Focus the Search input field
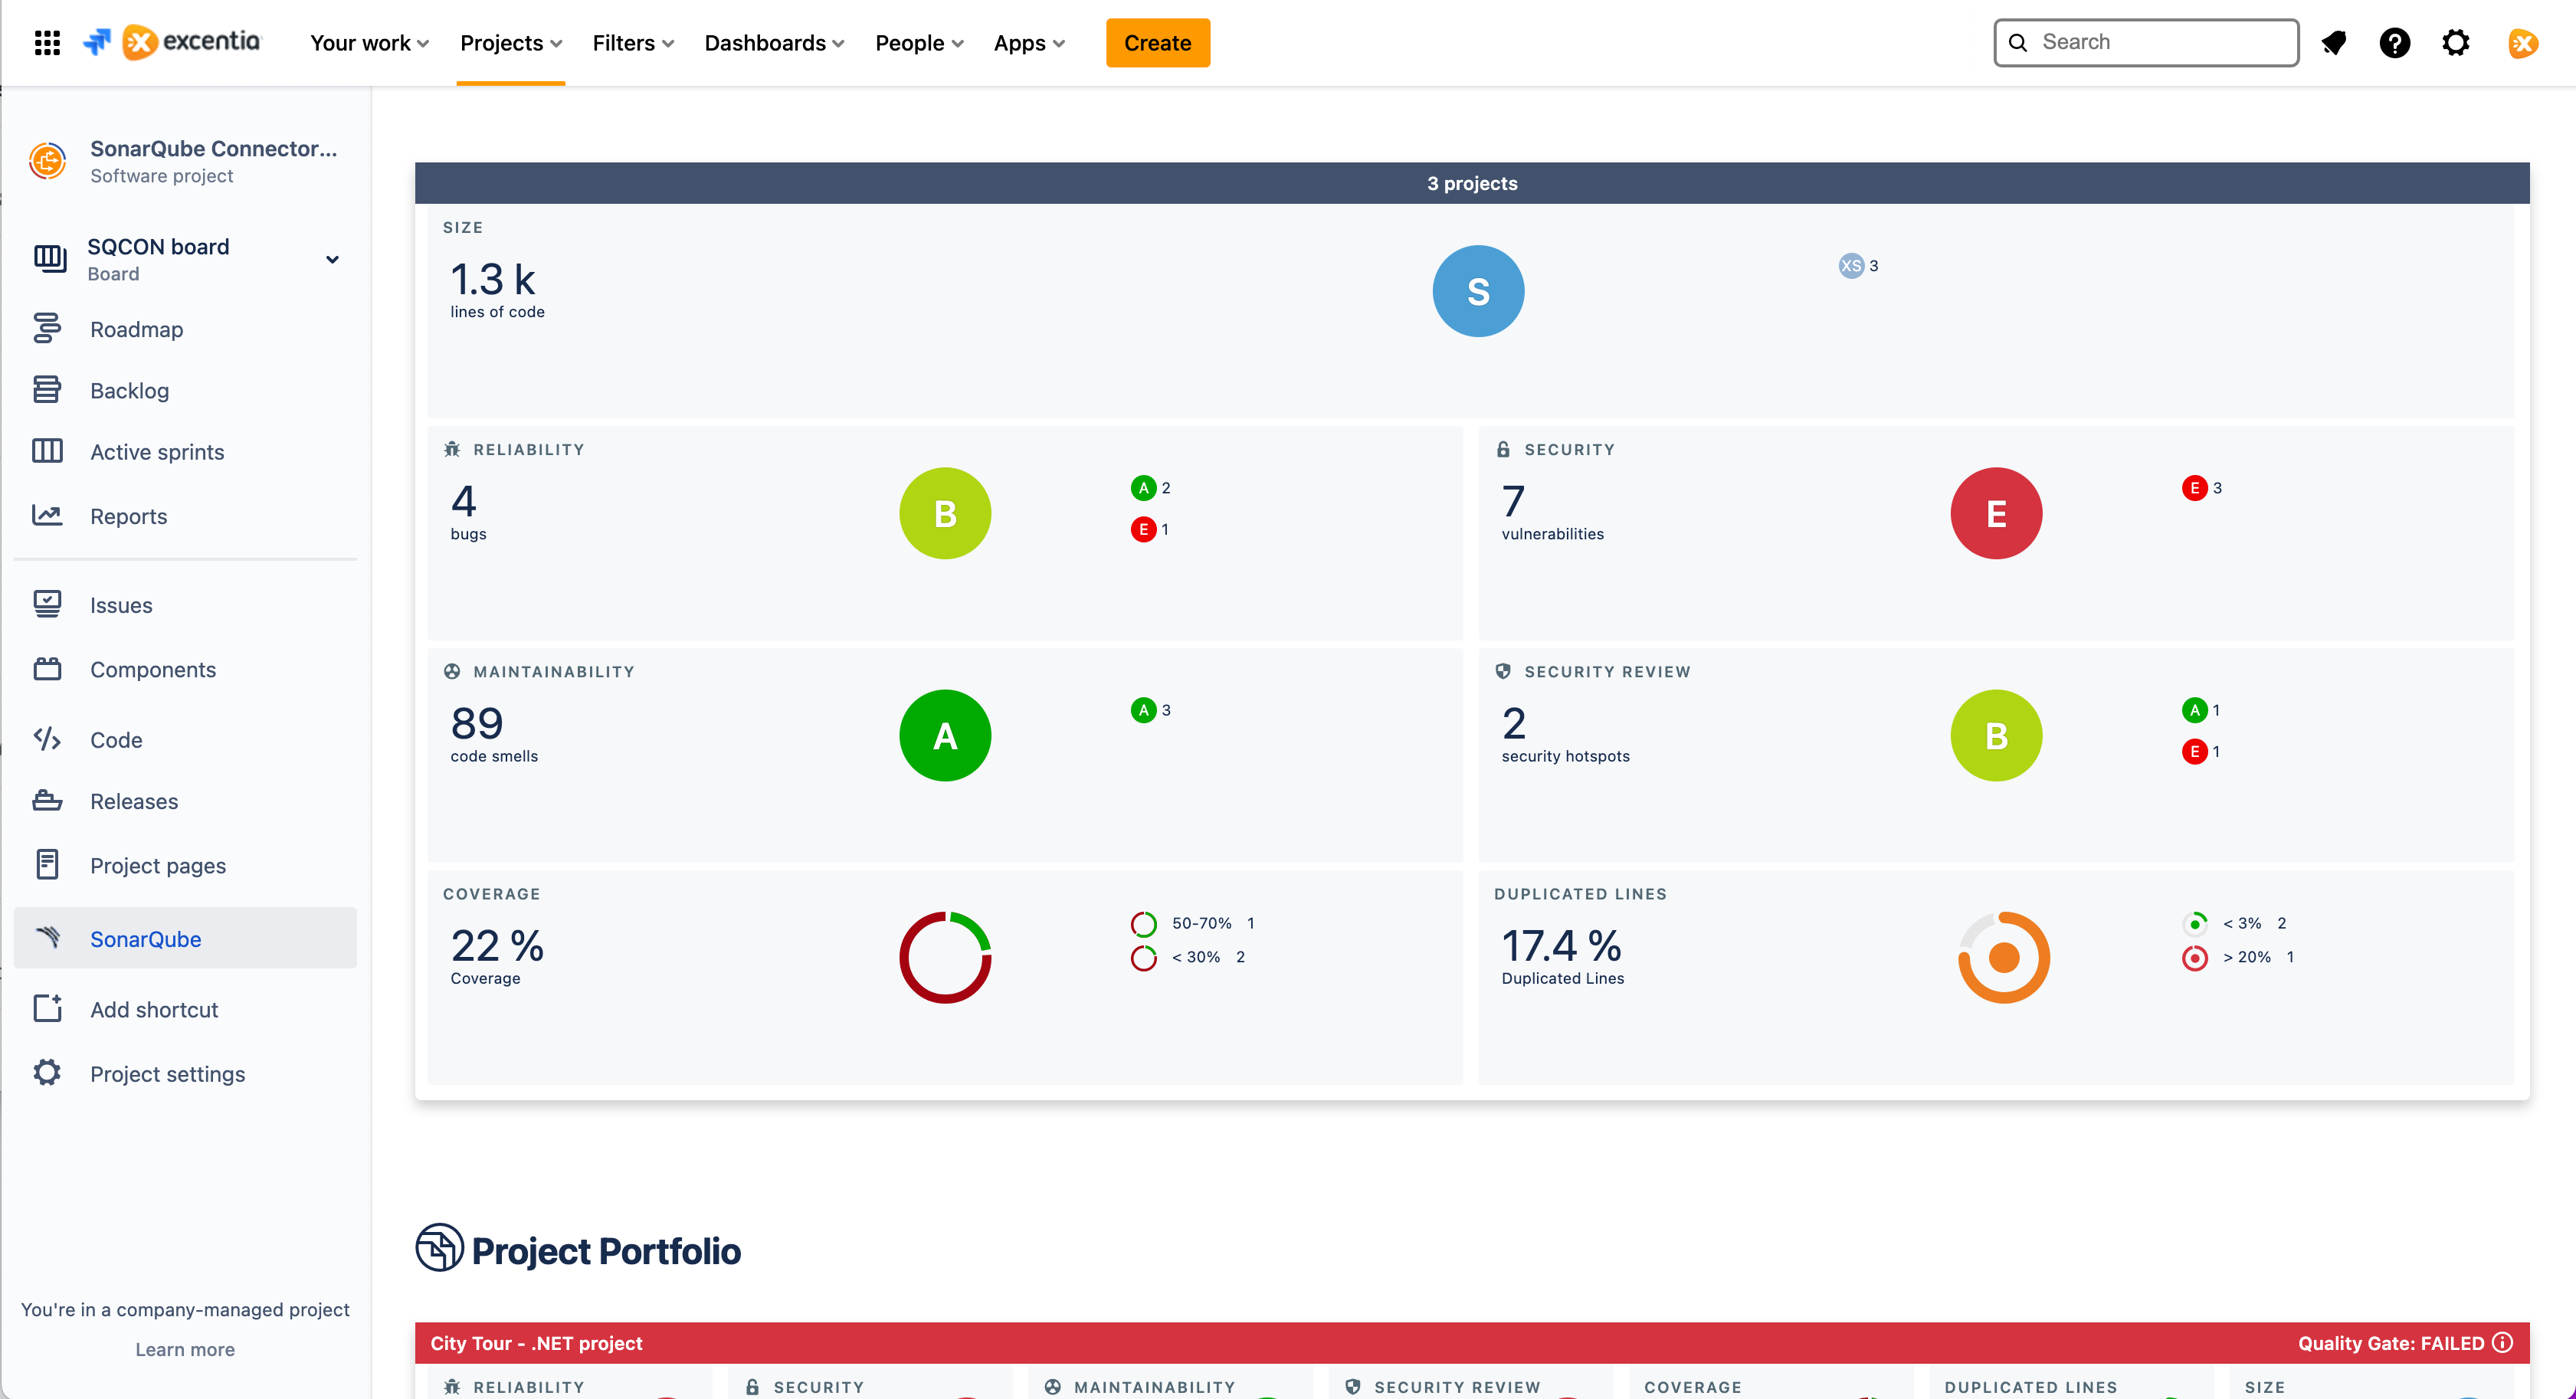Image resolution: width=2576 pixels, height=1399 pixels. point(2146,42)
